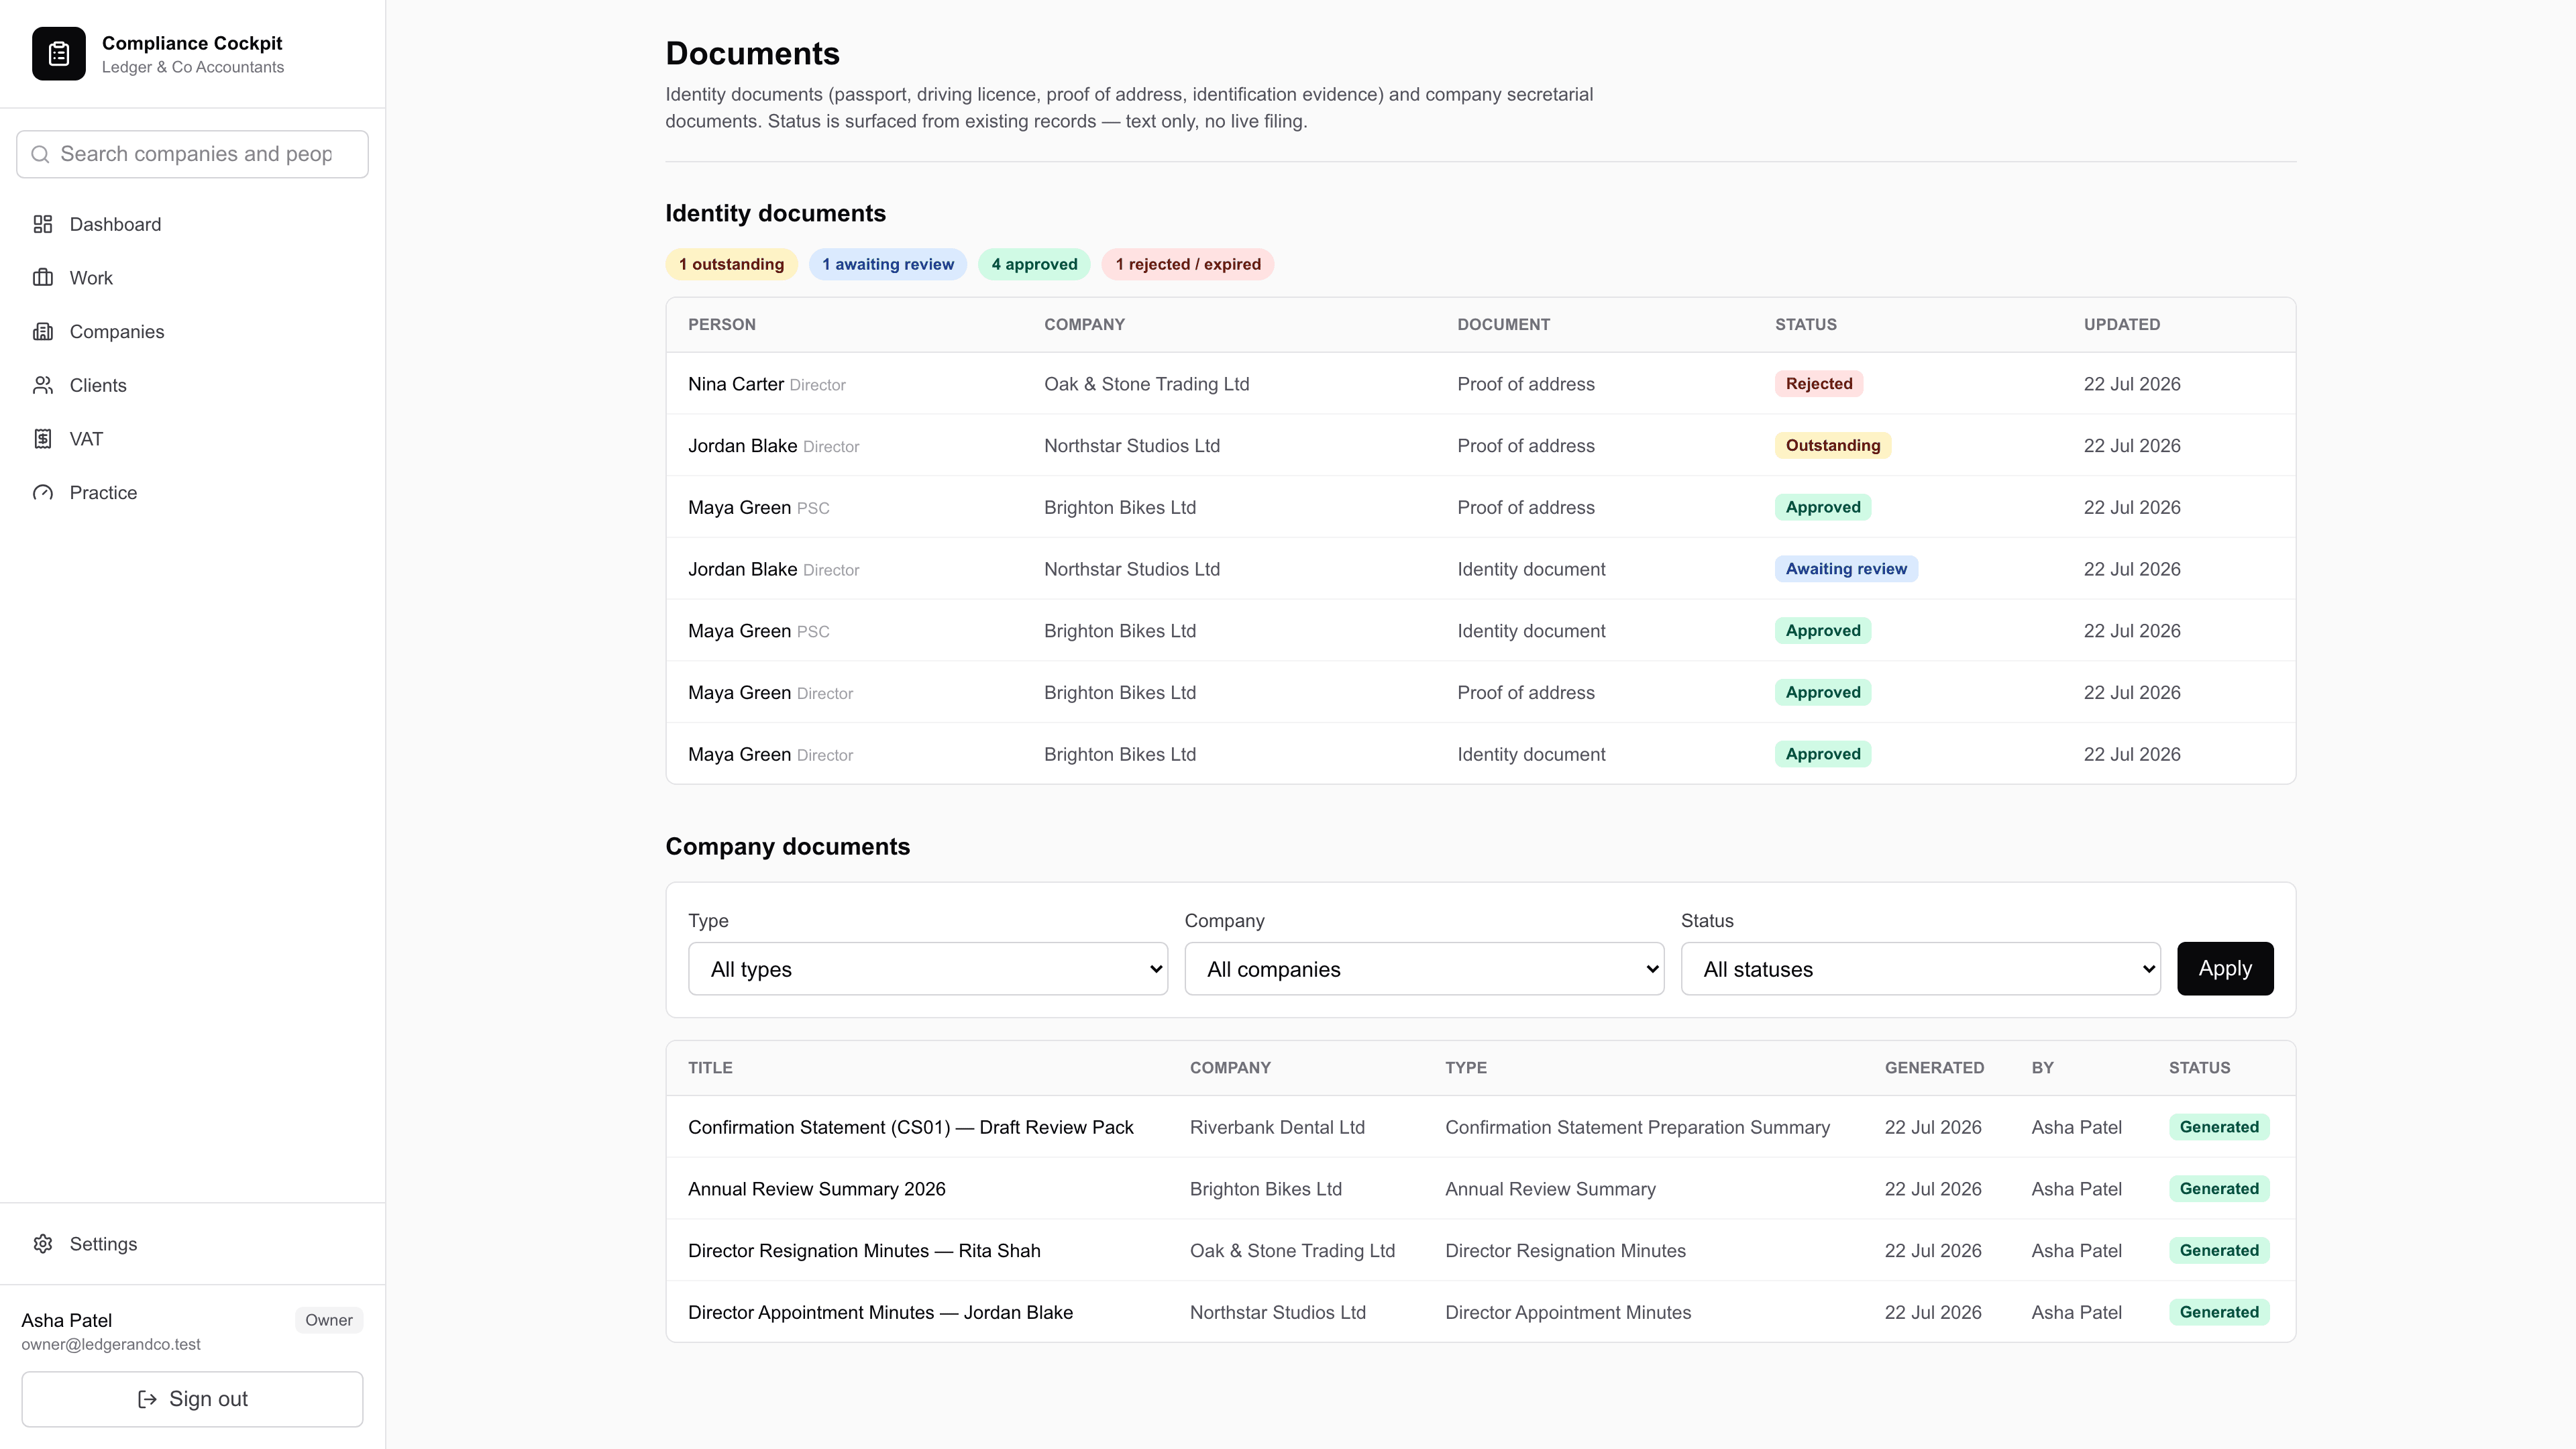Click the Settings gear icon
The image size is (2576, 1449).
pyautogui.click(x=43, y=1244)
